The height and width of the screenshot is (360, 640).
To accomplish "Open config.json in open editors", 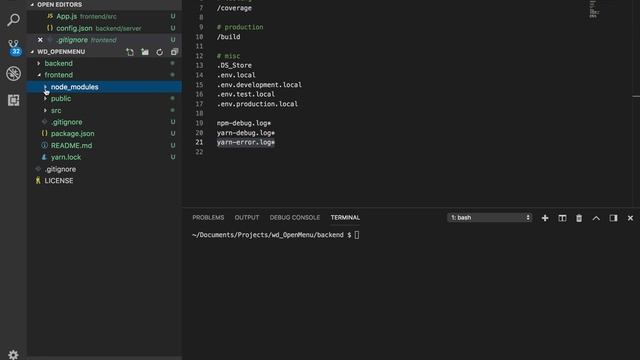I will tap(104, 28).
